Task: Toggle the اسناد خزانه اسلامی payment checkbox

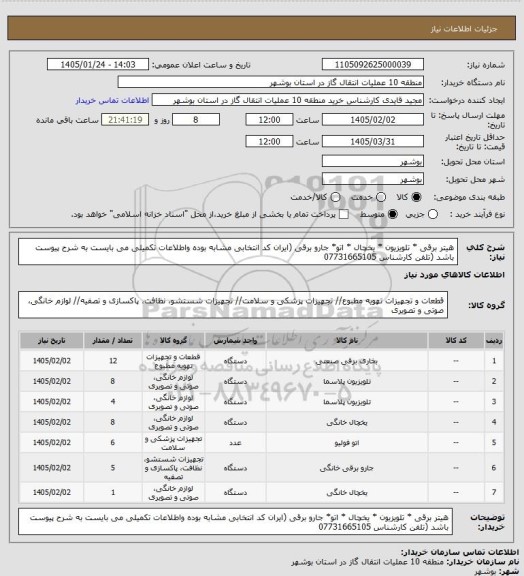Action: tap(344, 214)
